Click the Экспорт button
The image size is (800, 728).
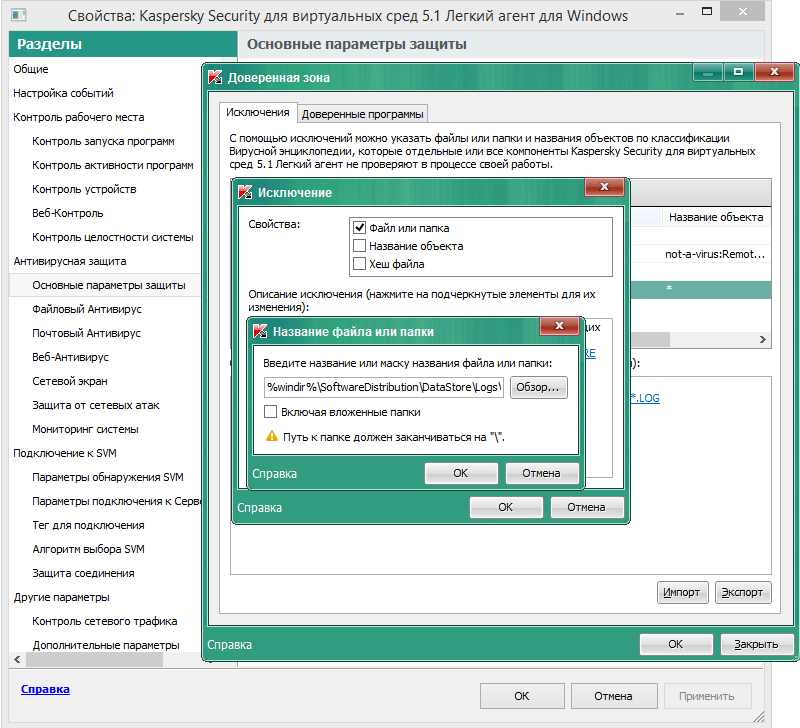tap(742, 592)
